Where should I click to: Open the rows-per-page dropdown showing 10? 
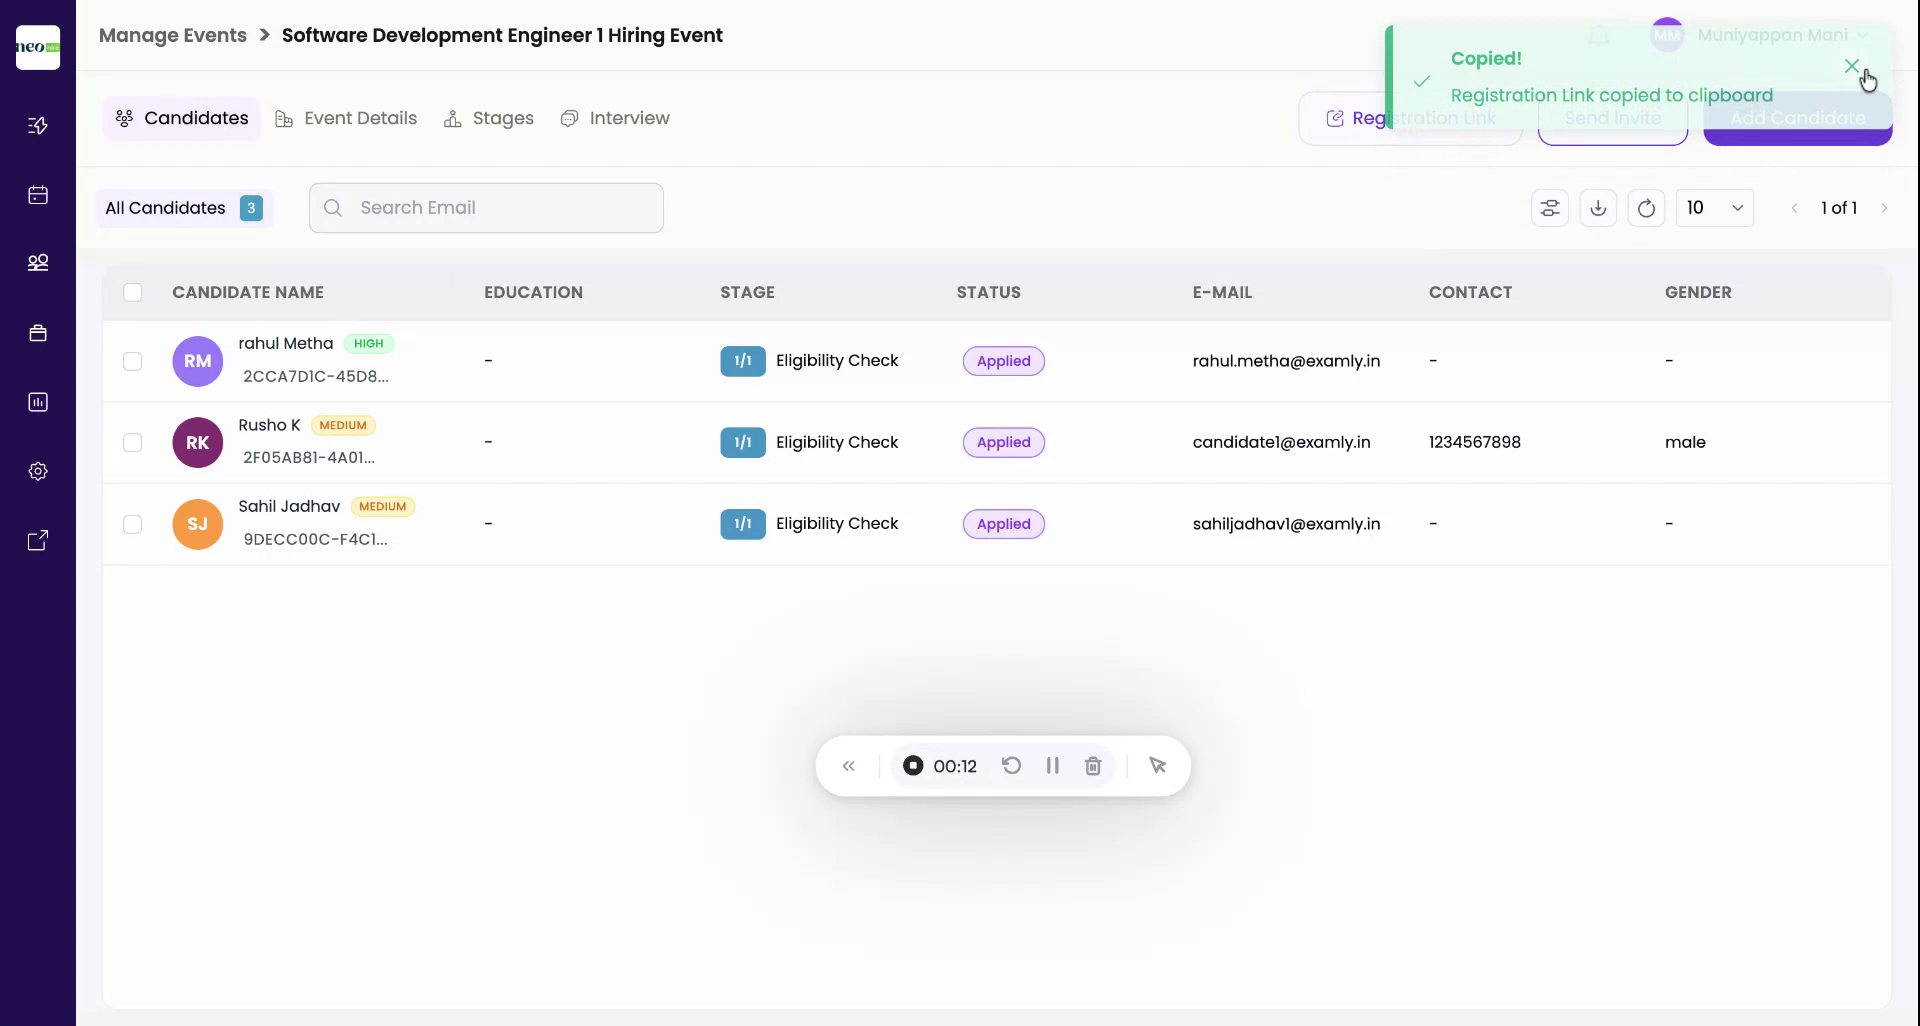coord(1715,207)
